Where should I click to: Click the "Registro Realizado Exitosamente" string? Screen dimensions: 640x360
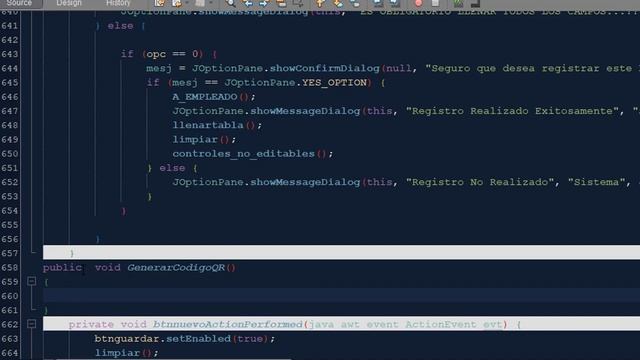(x=513, y=111)
